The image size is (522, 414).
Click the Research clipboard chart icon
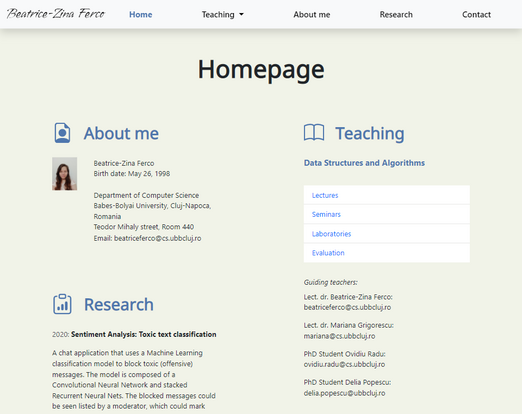click(x=62, y=304)
